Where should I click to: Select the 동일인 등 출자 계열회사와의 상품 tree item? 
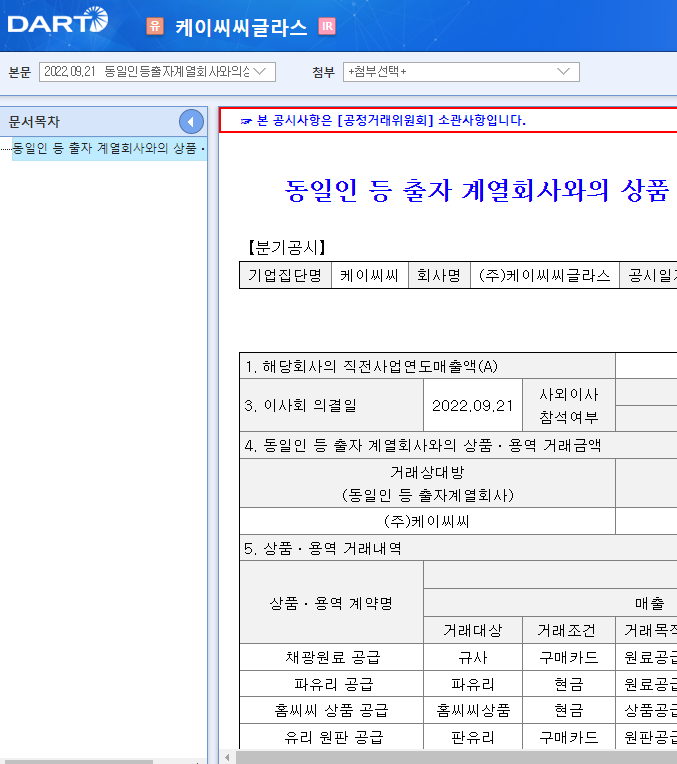(109, 148)
